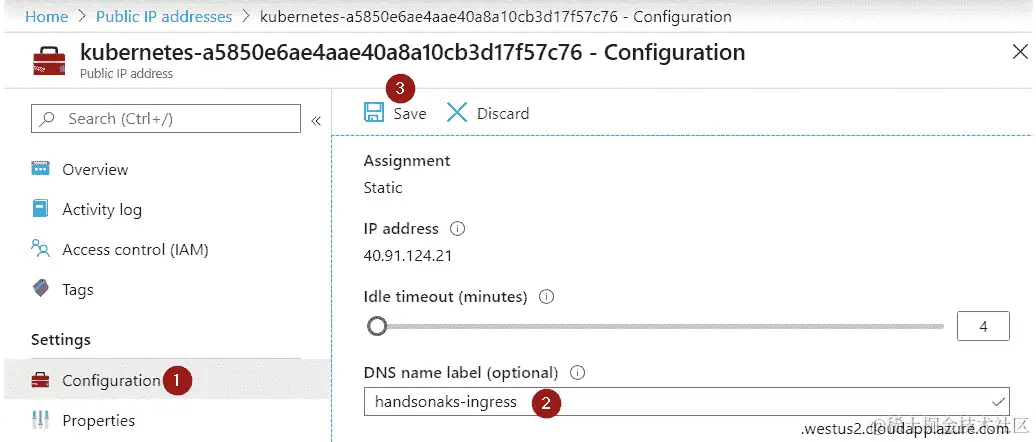Image resolution: width=1036 pixels, height=442 pixels.
Task: Click the Tags label icon
Action: point(41,289)
